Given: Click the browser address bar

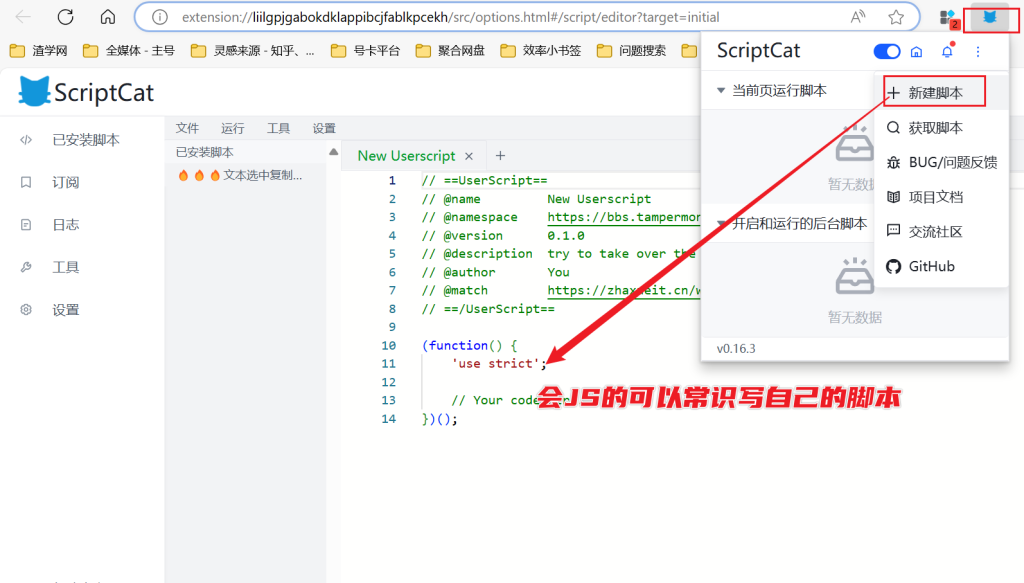Looking at the screenshot, I should [x=450, y=17].
